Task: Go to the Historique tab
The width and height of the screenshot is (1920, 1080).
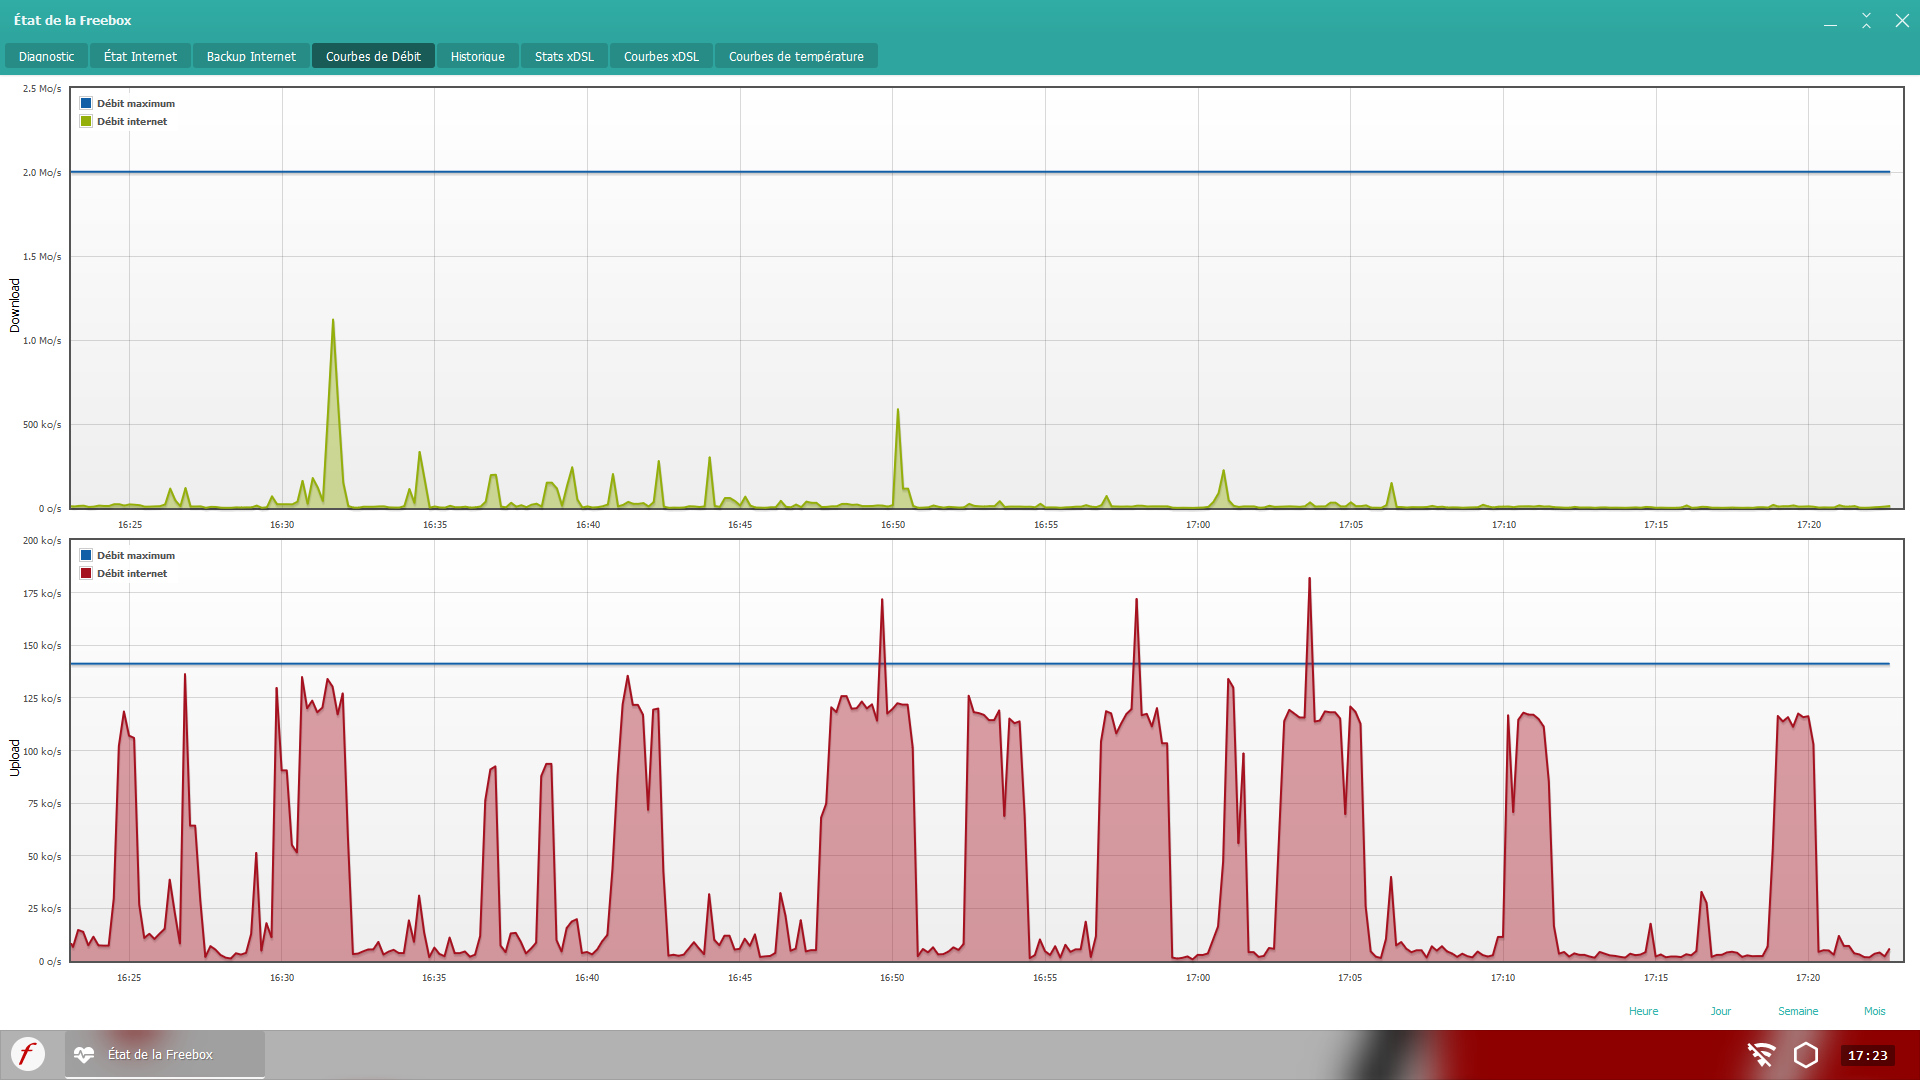Action: pyautogui.click(x=478, y=56)
